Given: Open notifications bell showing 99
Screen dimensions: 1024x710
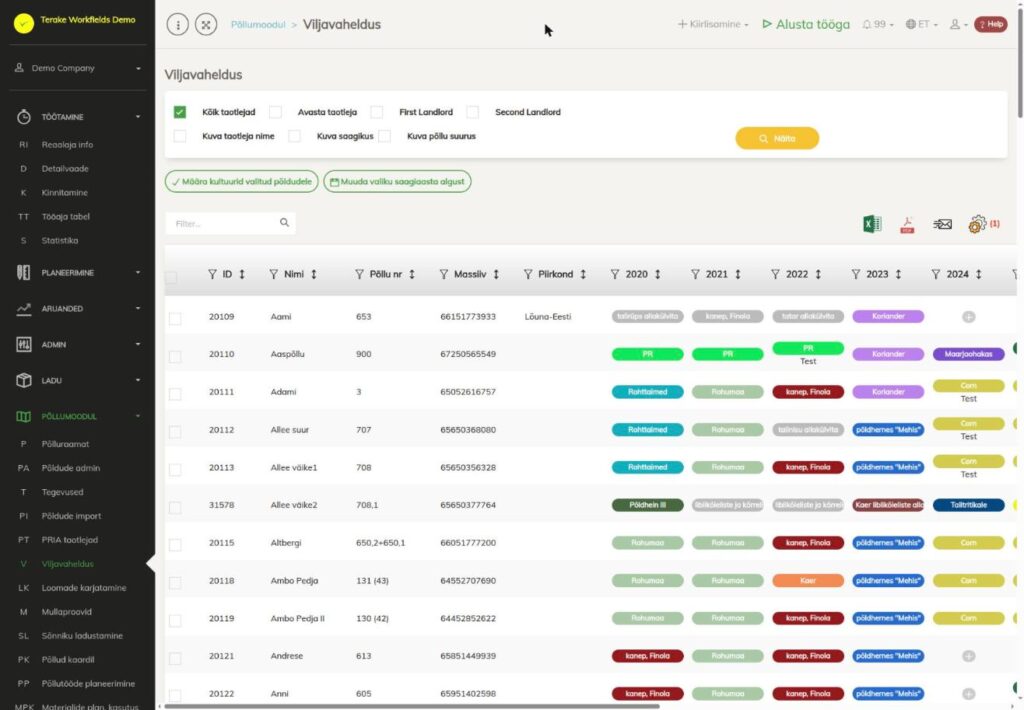Looking at the screenshot, I should [x=877, y=24].
